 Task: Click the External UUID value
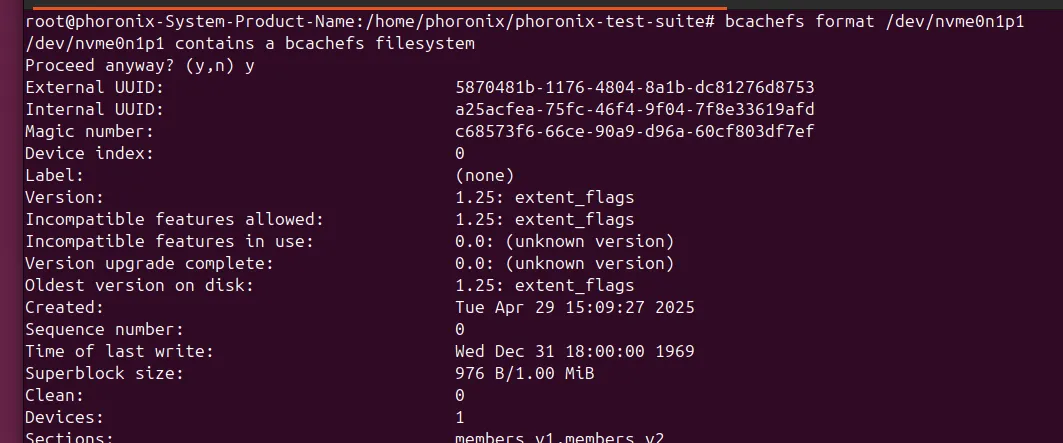[634, 88]
